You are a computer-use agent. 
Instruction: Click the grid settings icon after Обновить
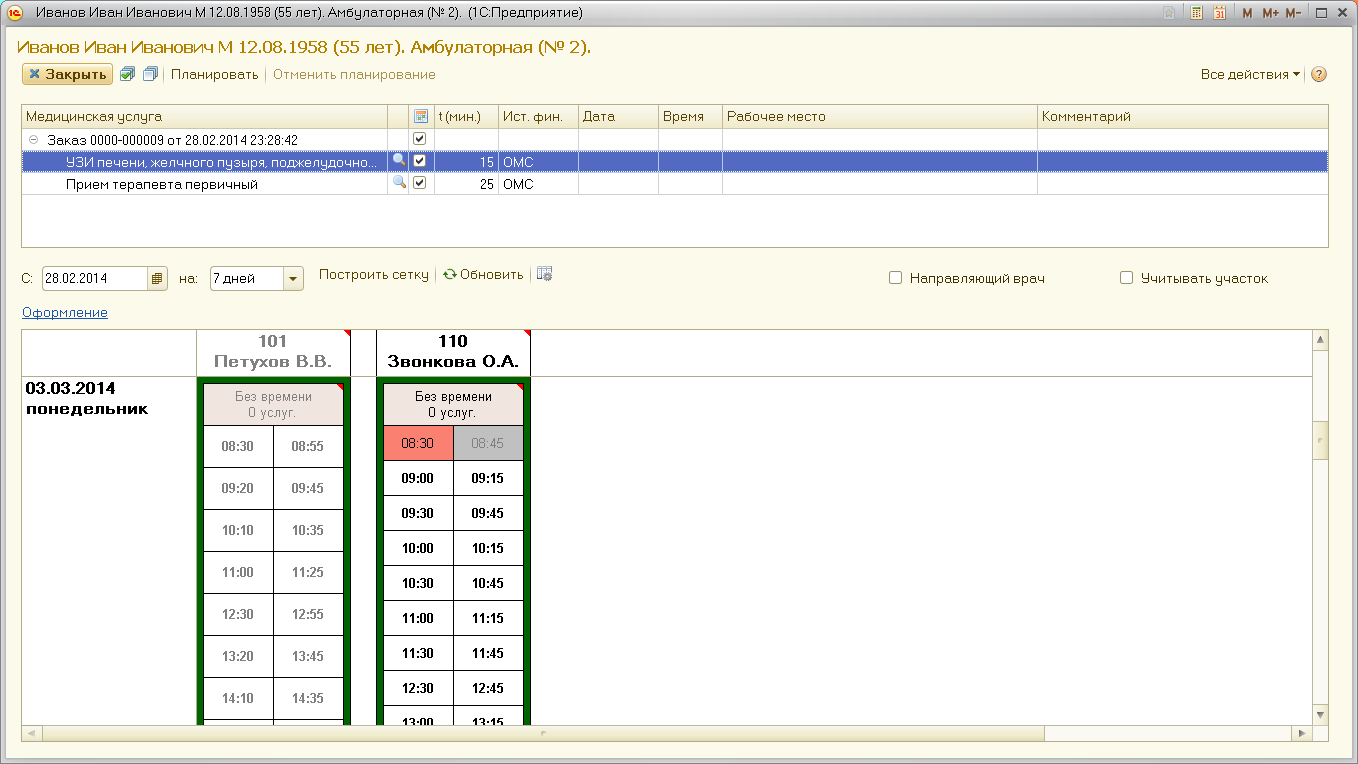pos(545,274)
